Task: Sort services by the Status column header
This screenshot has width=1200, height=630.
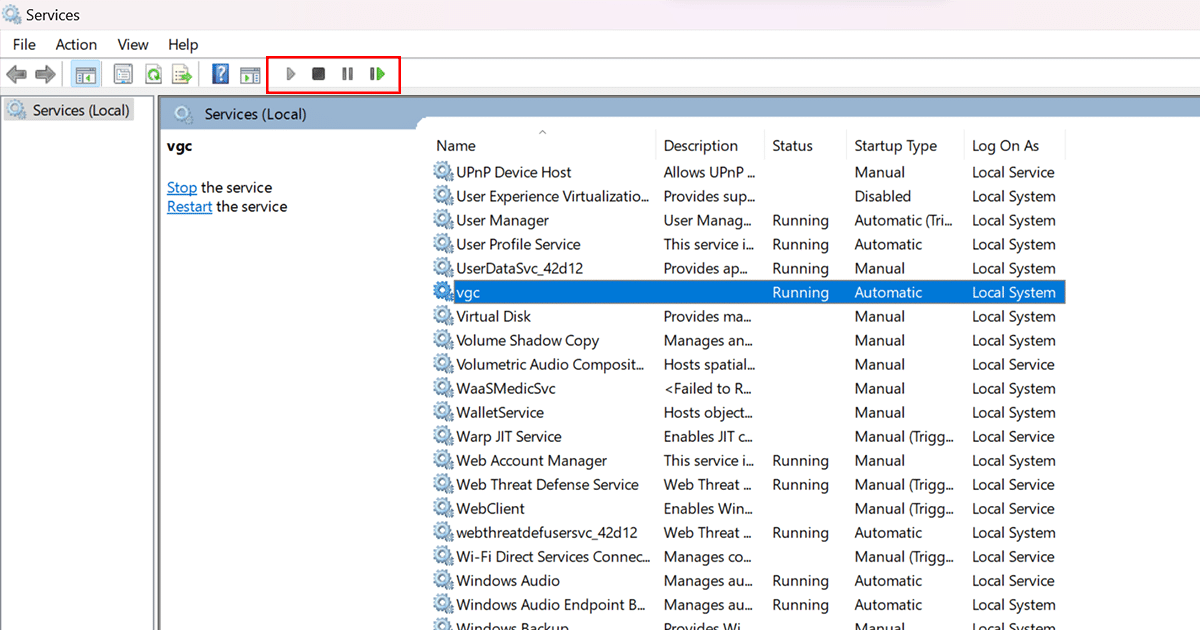Action: pyautogui.click(x=792, y=145)
